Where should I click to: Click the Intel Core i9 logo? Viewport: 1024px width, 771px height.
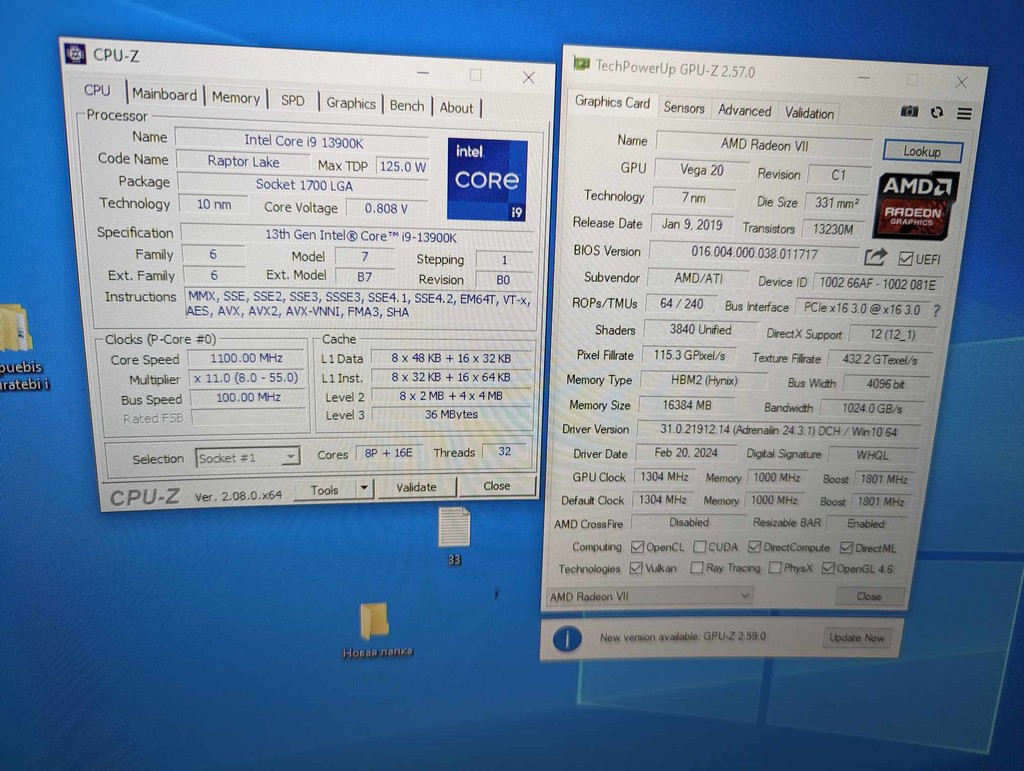[487, 180]
